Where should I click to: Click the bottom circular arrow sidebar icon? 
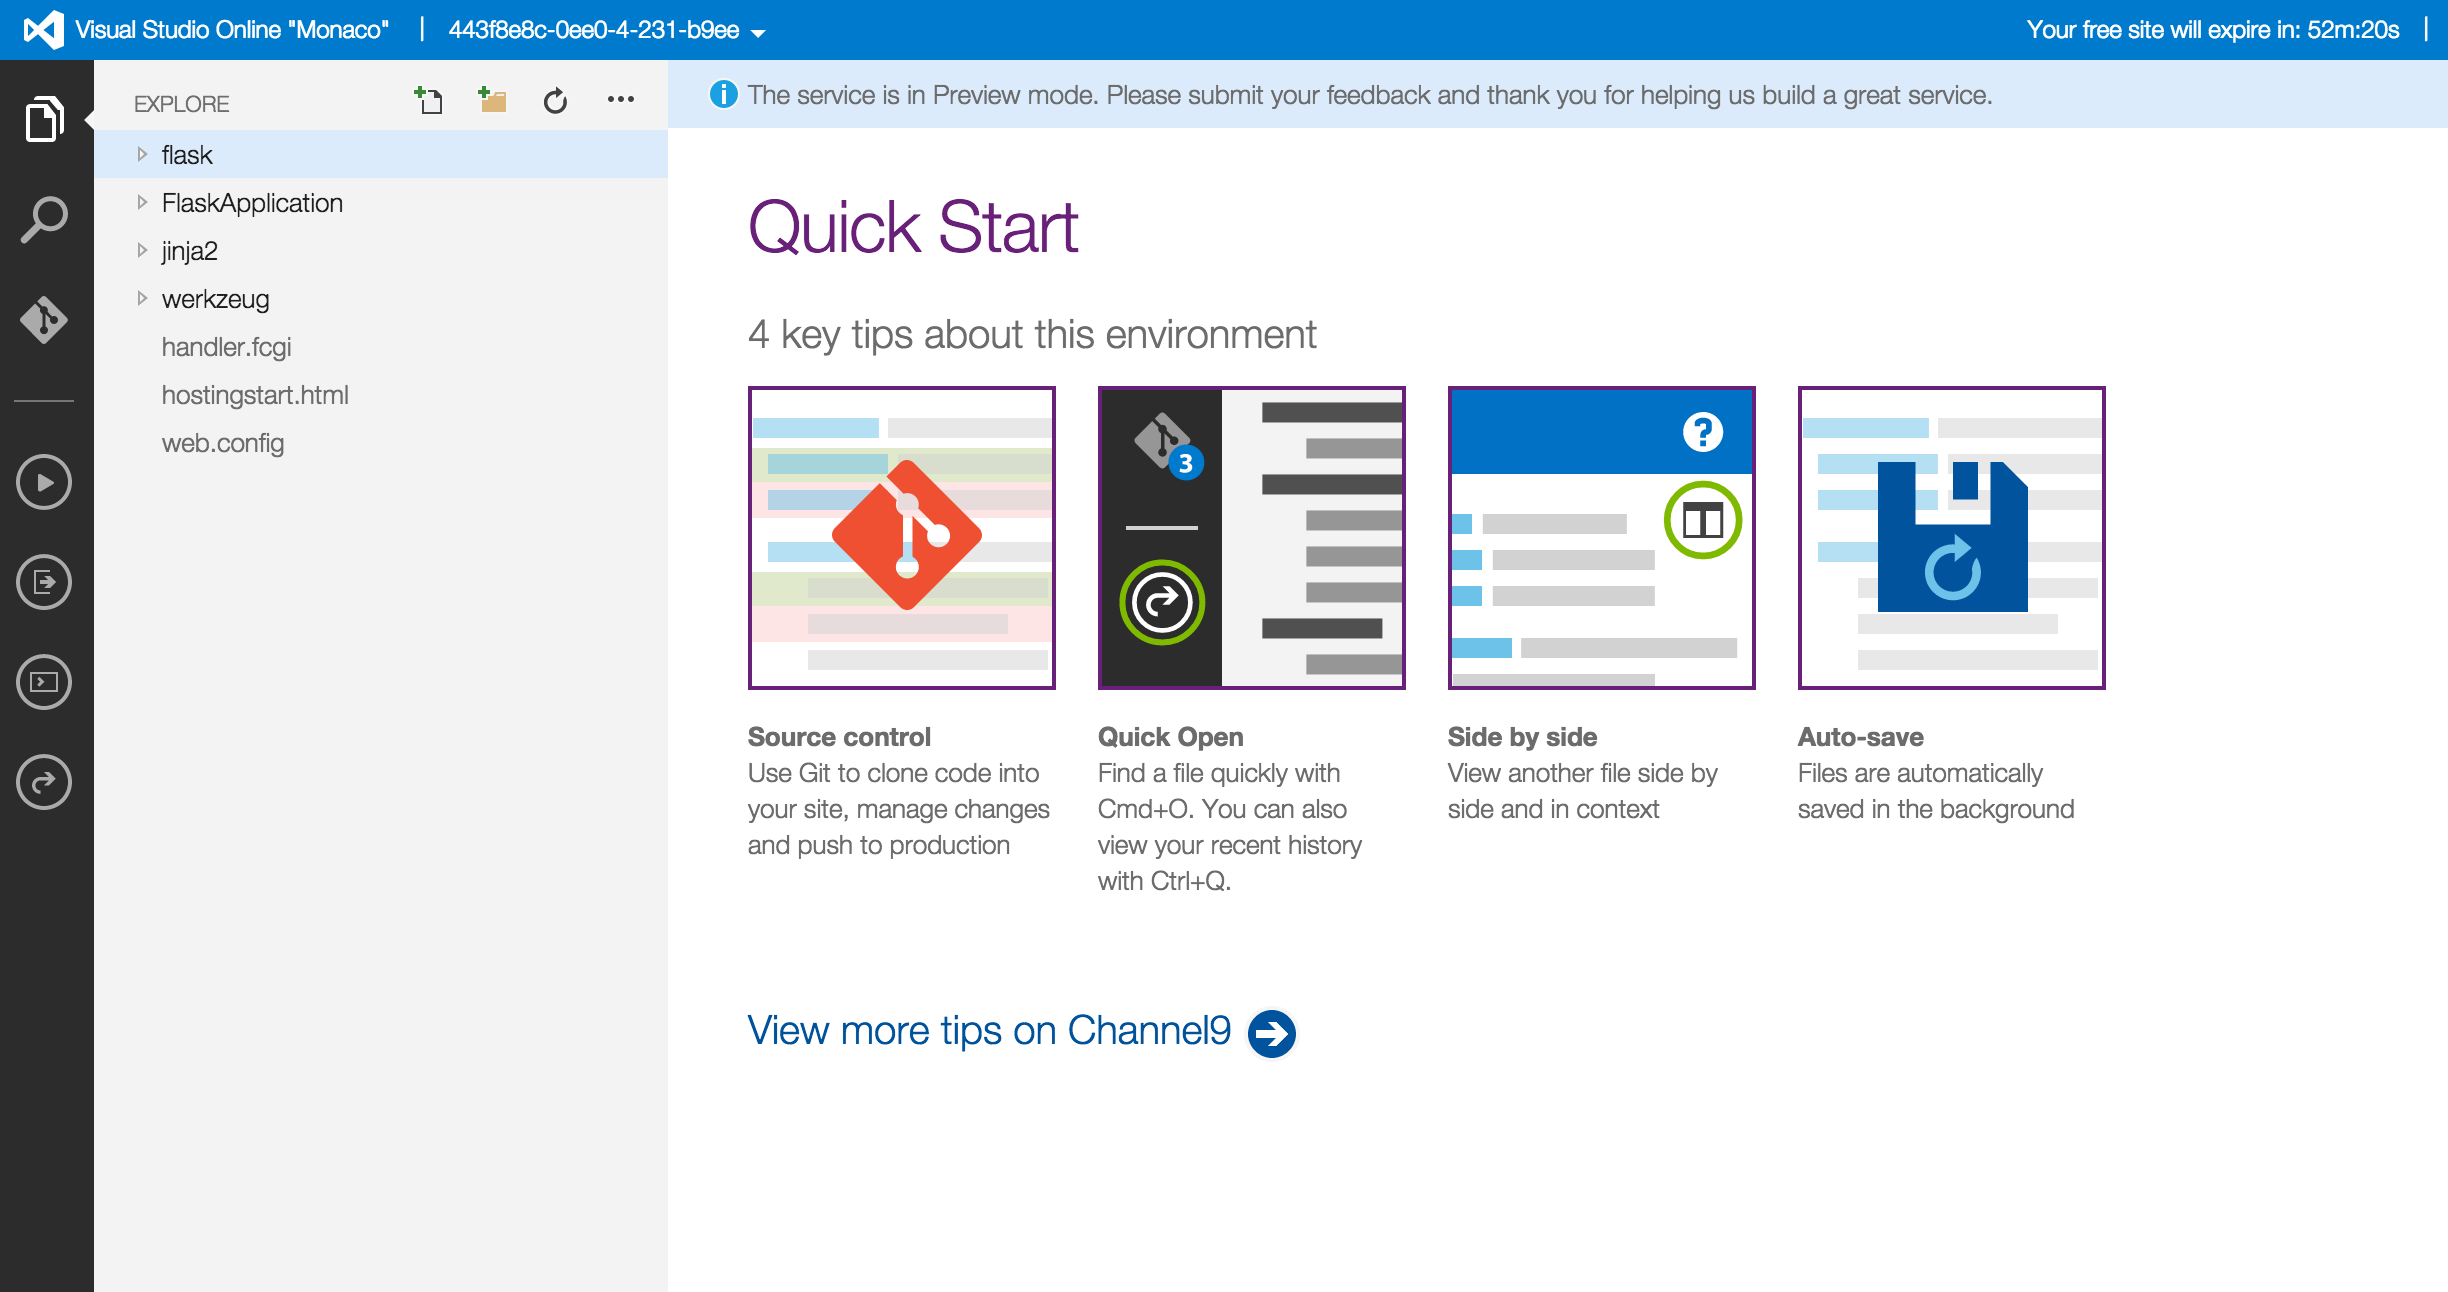pos(44,782)
